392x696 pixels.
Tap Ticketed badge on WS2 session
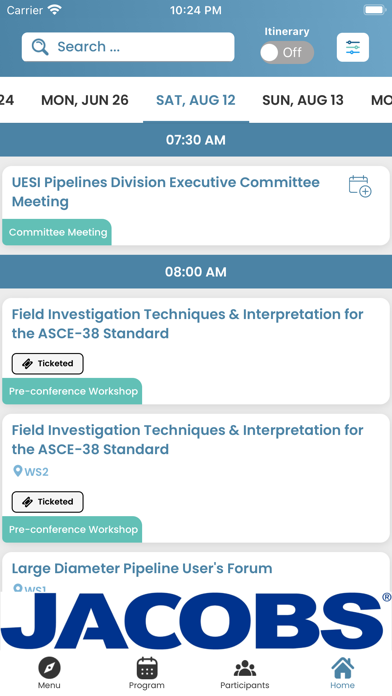tap(48, 502)
